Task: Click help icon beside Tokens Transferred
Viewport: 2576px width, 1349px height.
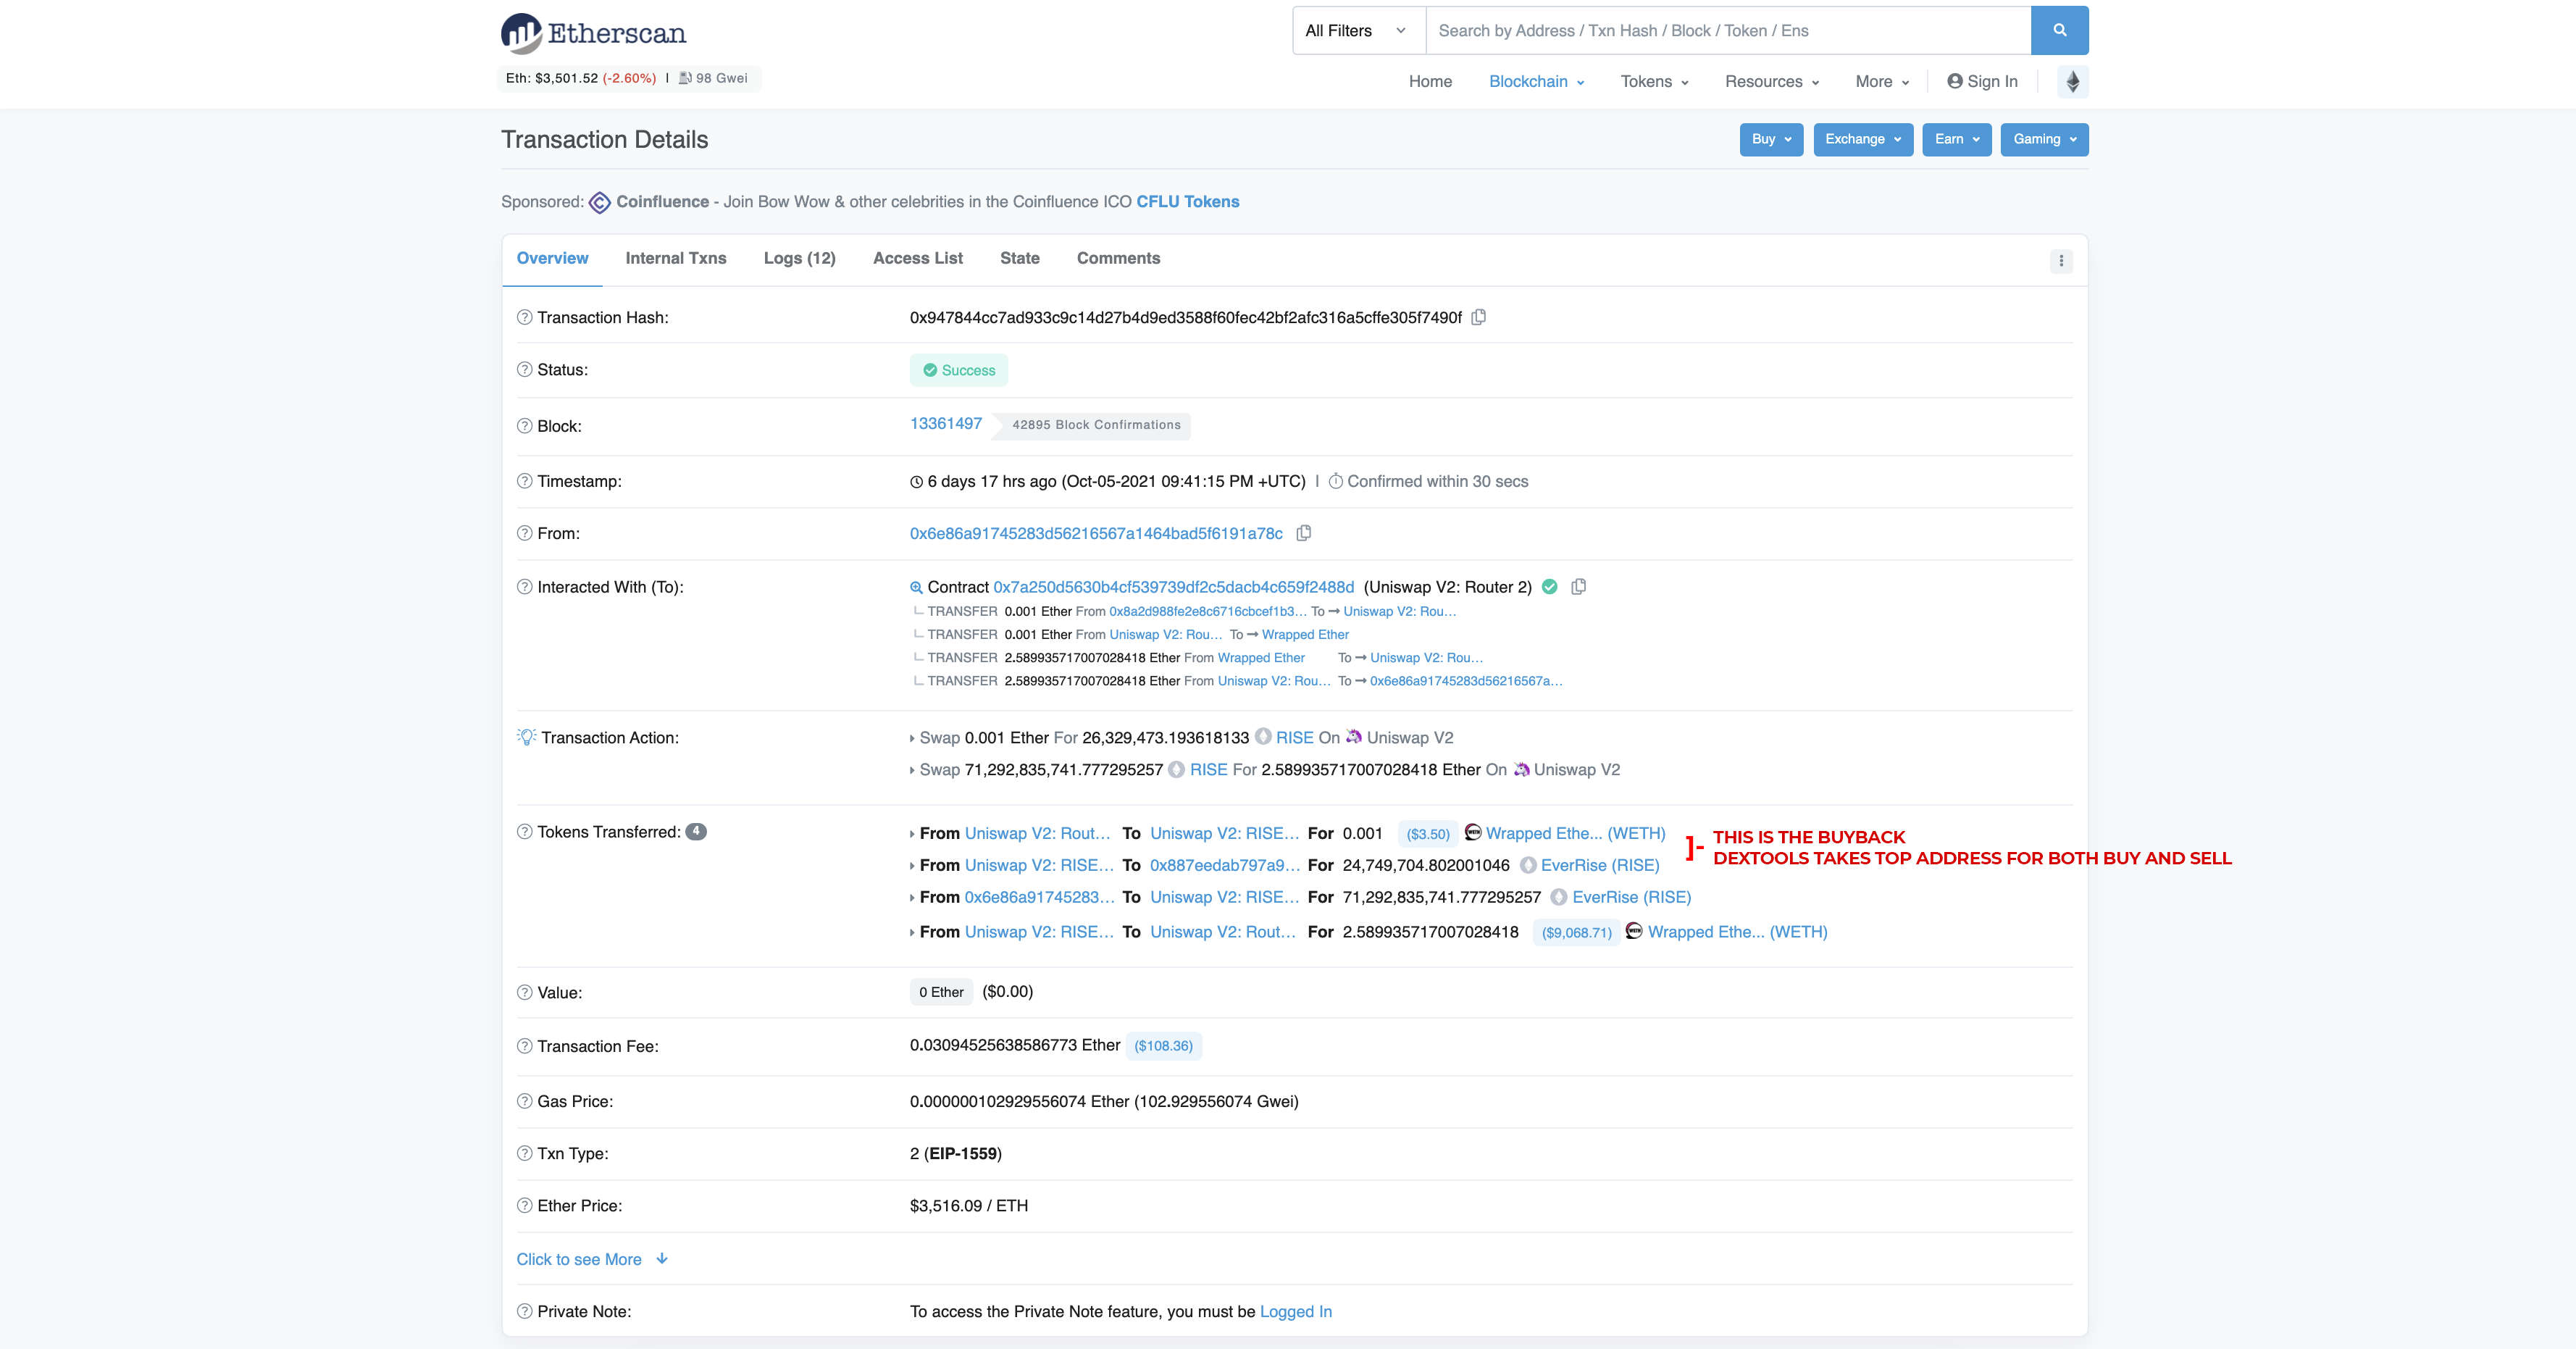Action: [524, 832]
